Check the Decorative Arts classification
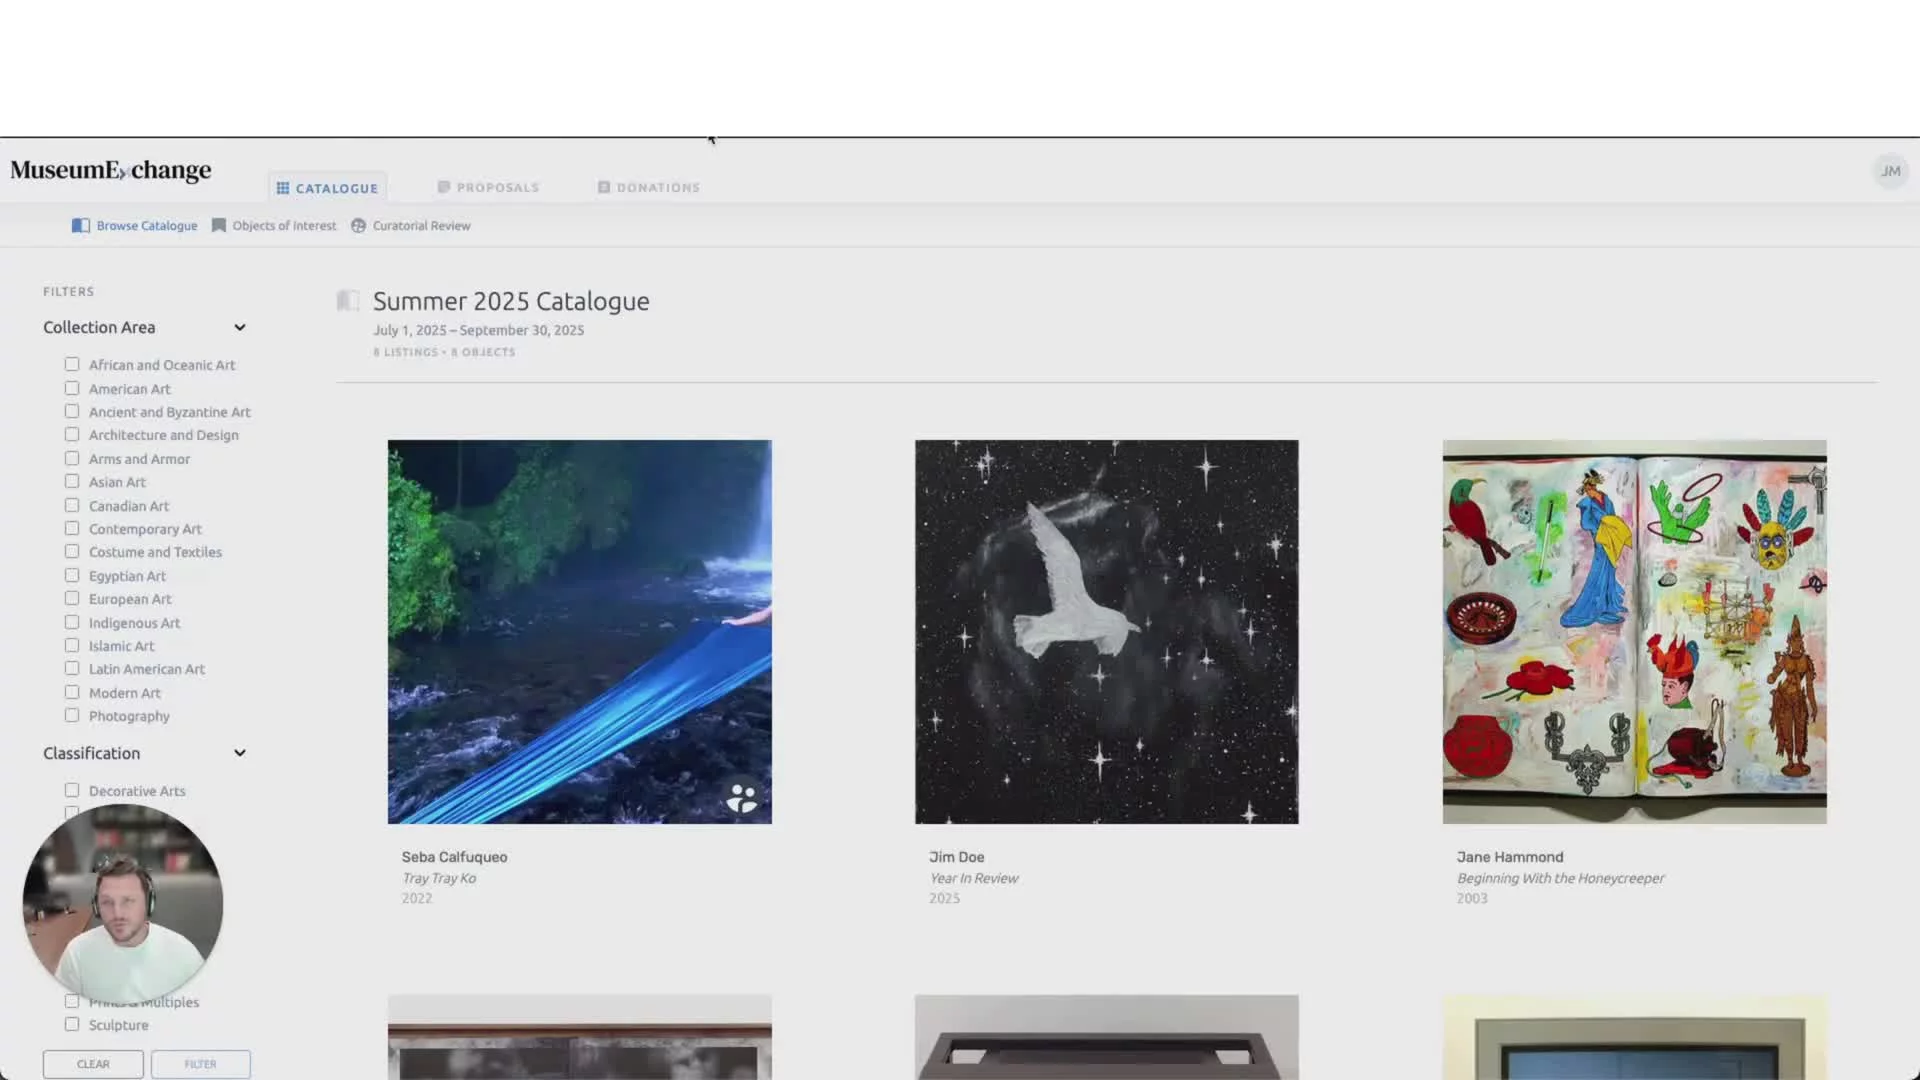The height and width of the screenshot is (1080, 1920). [x=72, y=791]
